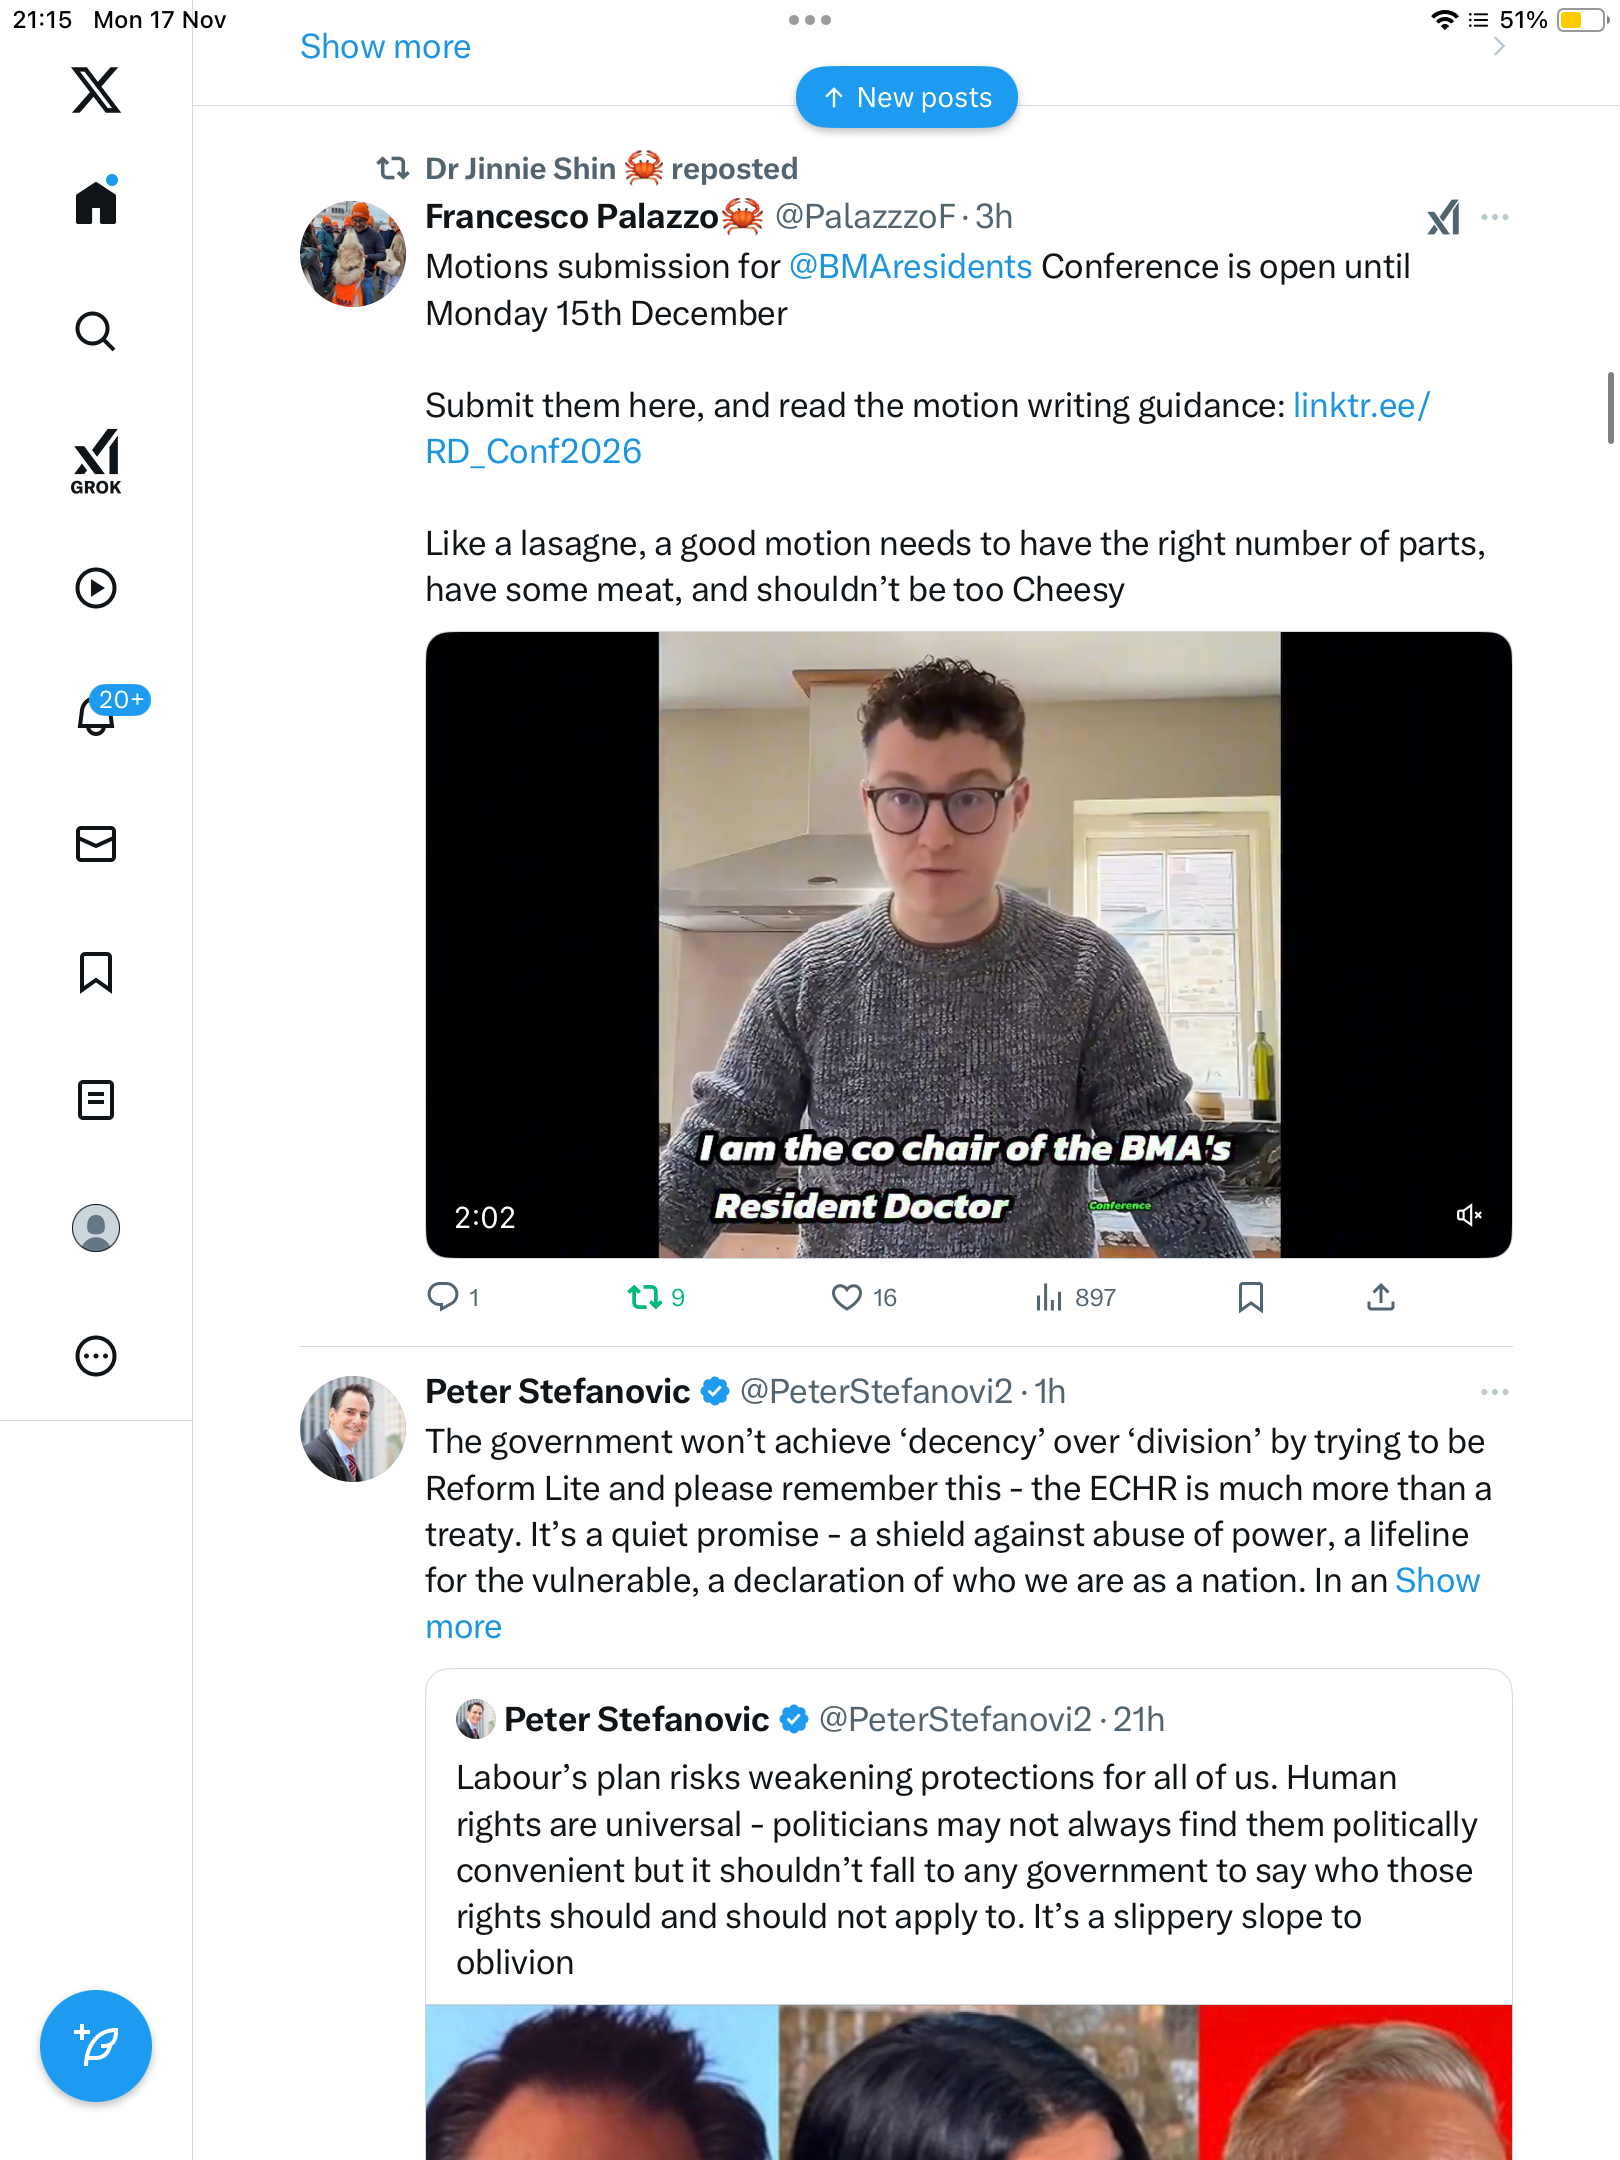
Task: Share Francesco Palazzo's post
Action: click(x=1380, y=1297)
